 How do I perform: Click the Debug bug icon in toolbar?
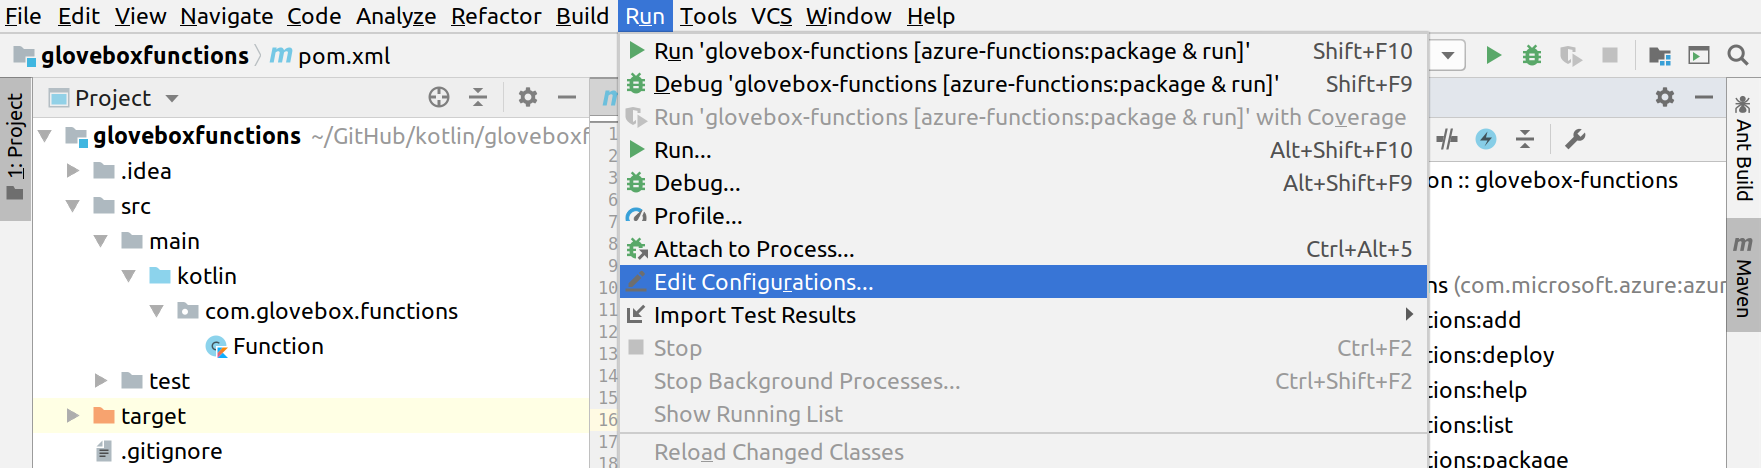[1531, 55]
